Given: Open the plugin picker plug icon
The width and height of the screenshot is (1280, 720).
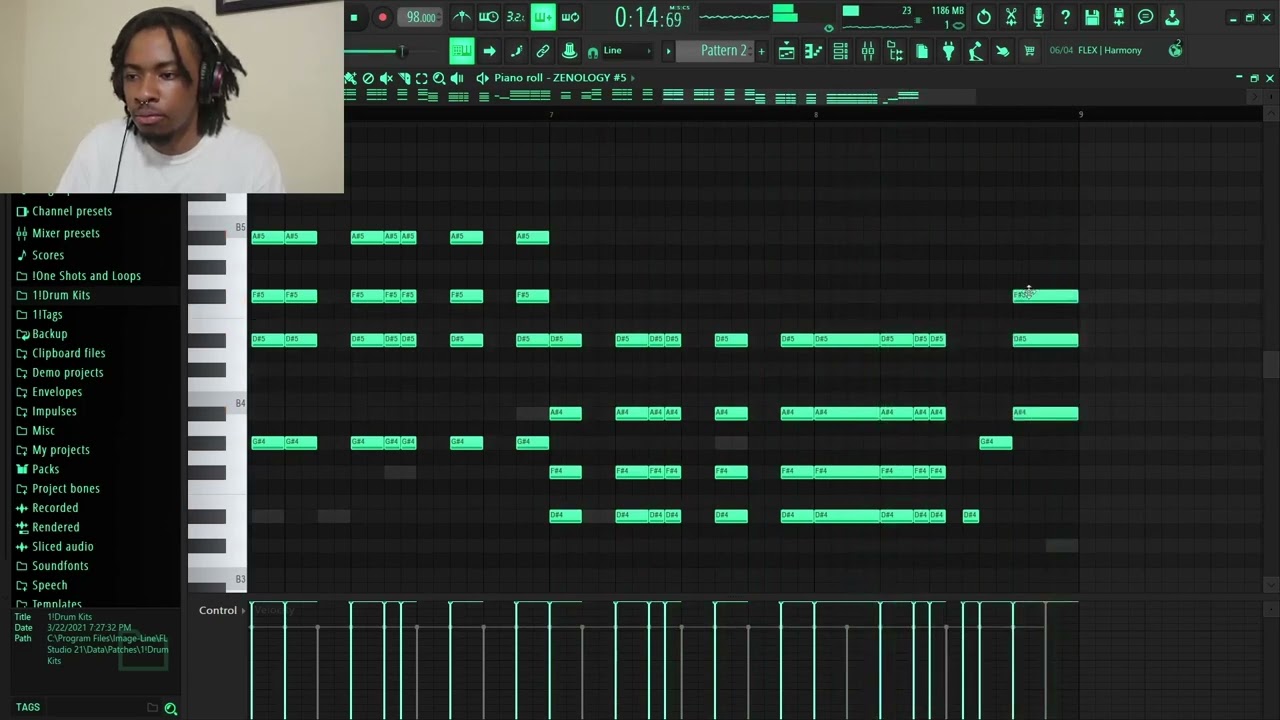Looking at the screenshot, I should [x=949, y=51].
